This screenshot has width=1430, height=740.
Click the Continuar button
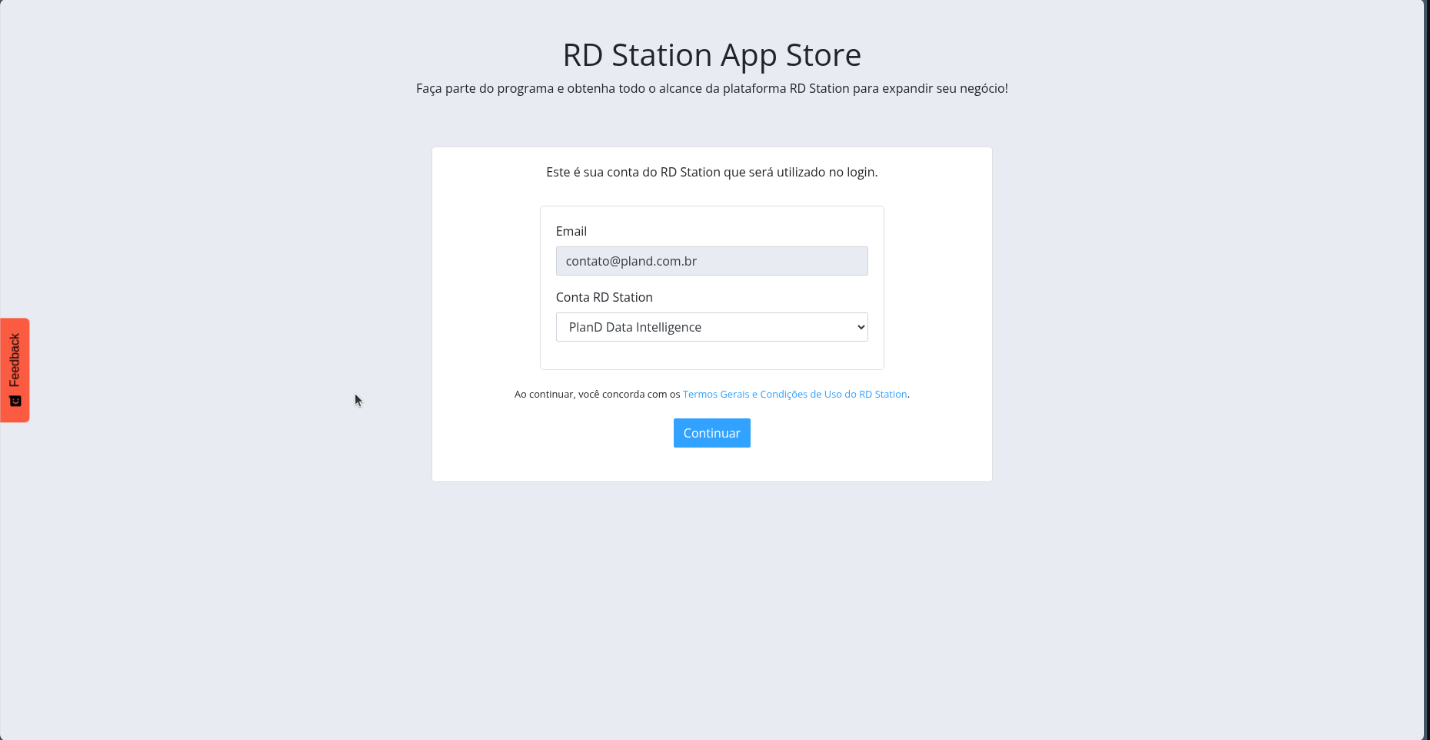click(711, 433)
